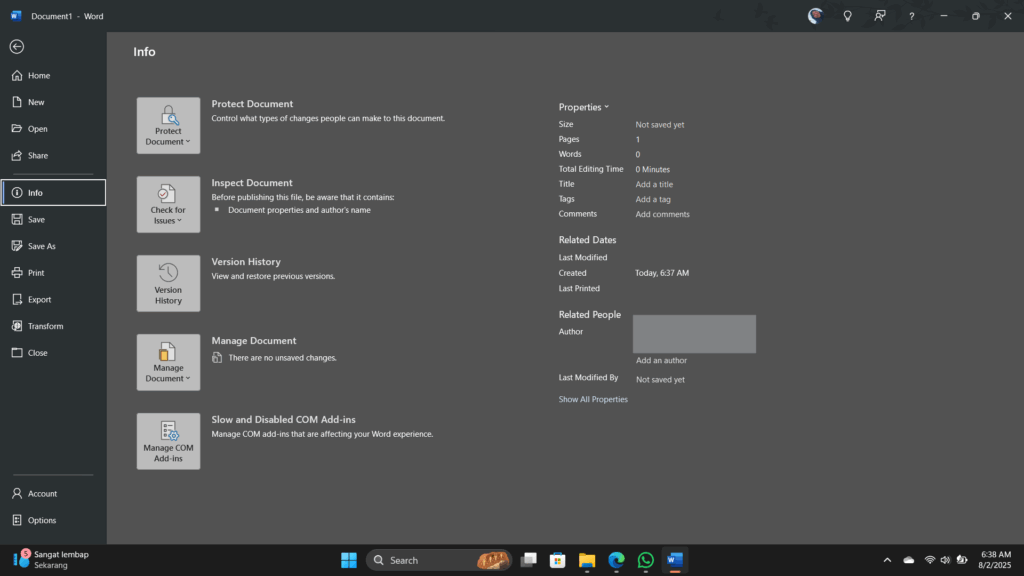Image resolution: width=1024 pixels, height=576 pixels.
Task: Select New in the backstage sidebar
Action: [x=53, y=103]
